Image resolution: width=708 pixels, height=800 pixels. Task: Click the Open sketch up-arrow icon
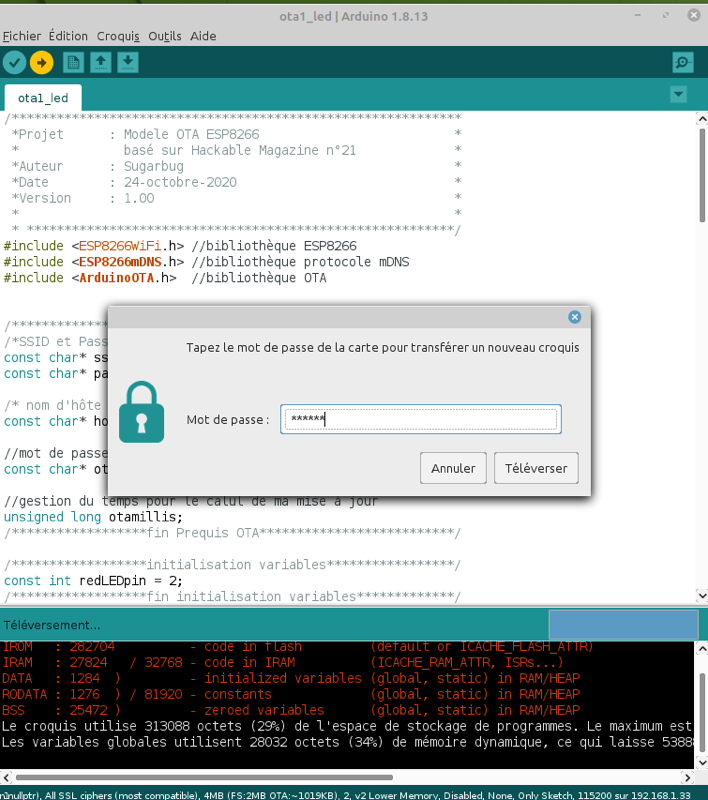(100, 62)
